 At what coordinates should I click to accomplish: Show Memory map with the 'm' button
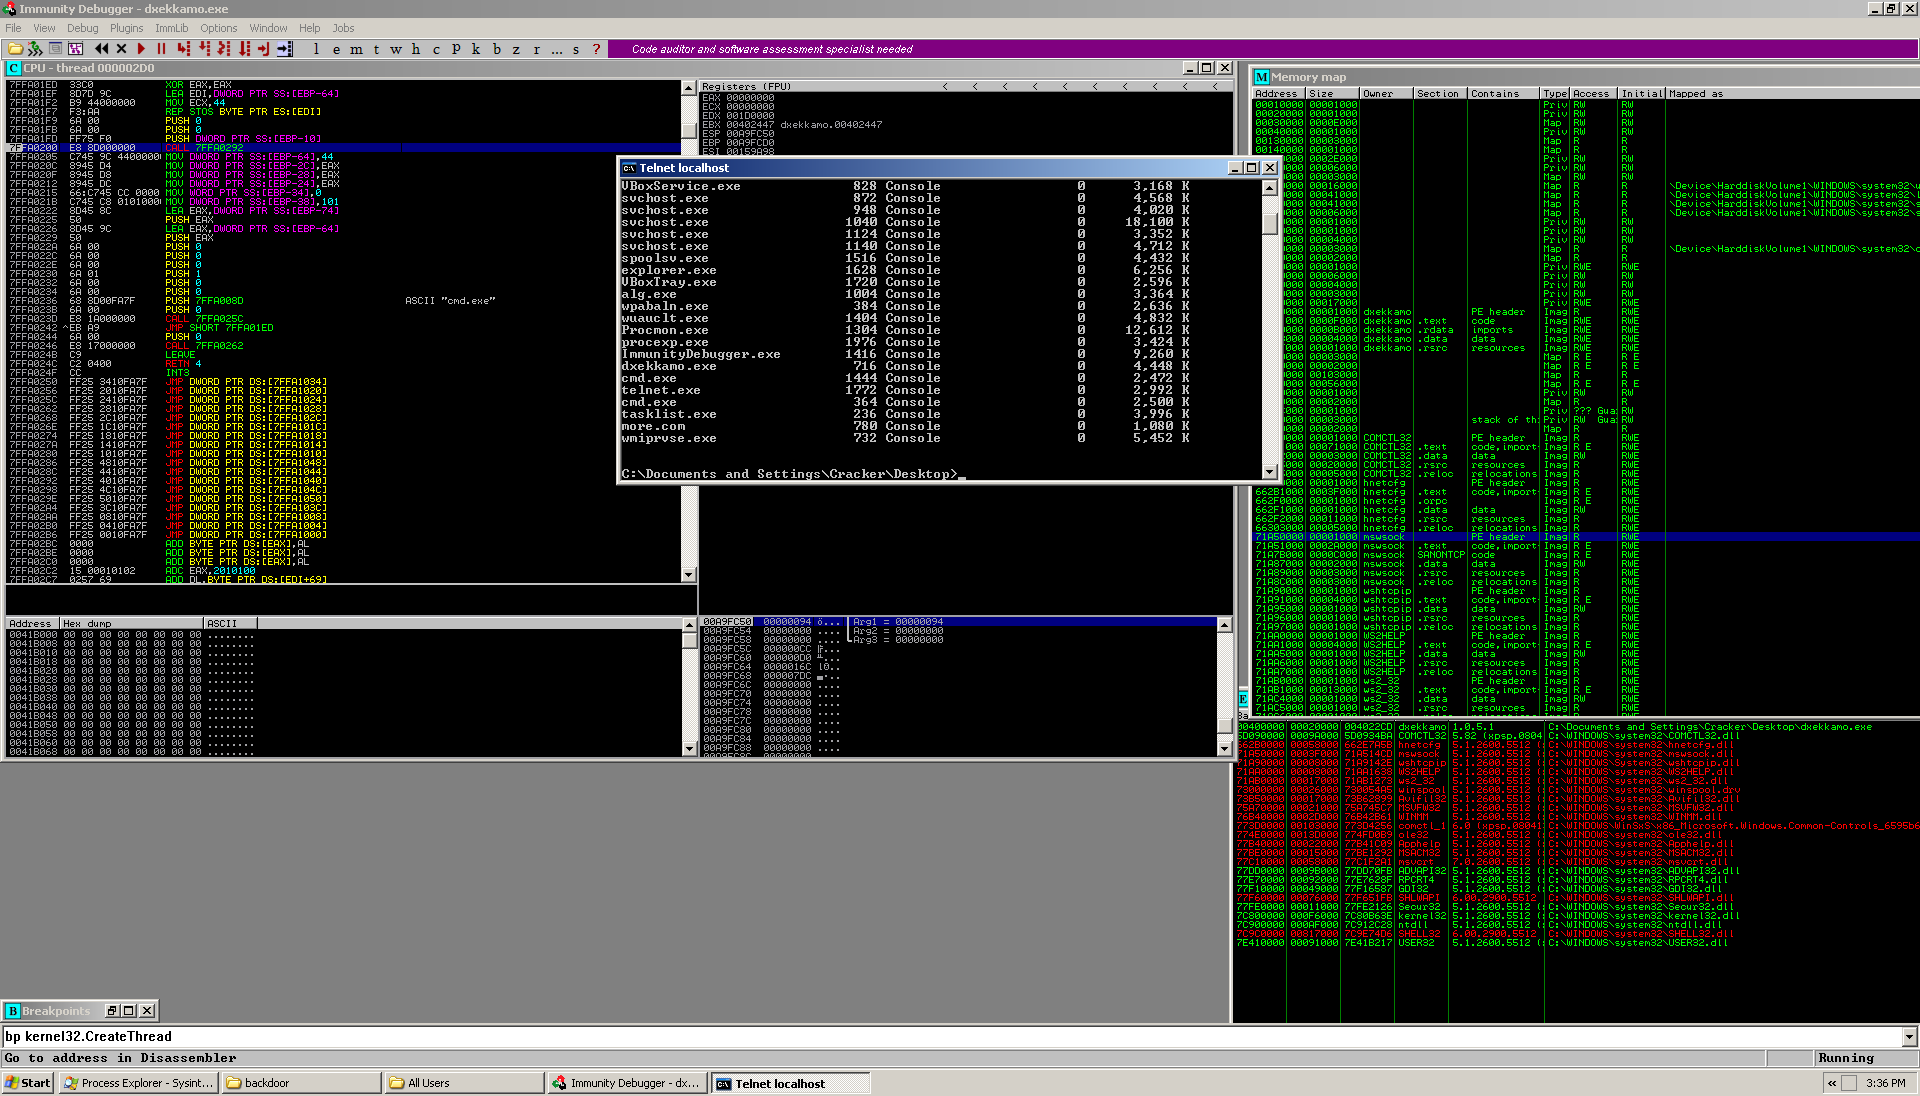coord(356,48)
